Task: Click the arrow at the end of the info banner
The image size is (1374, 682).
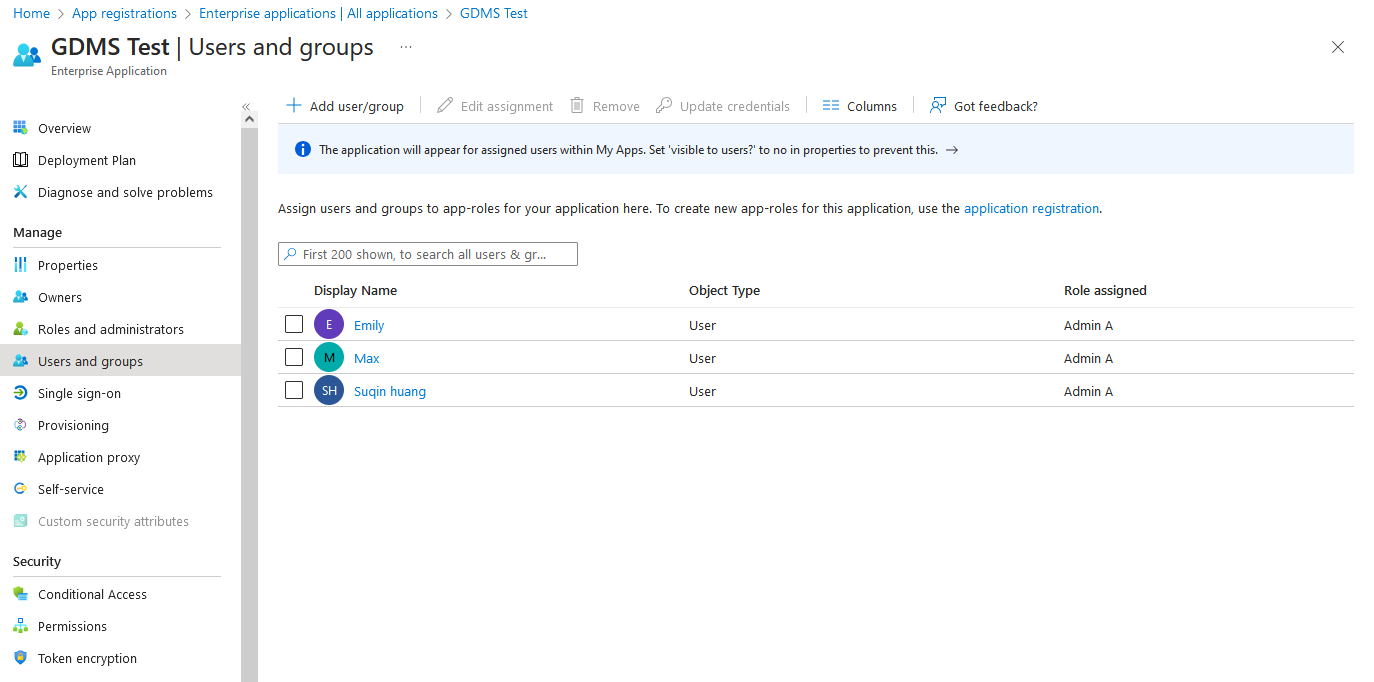Action: click(x=952, y=150)
